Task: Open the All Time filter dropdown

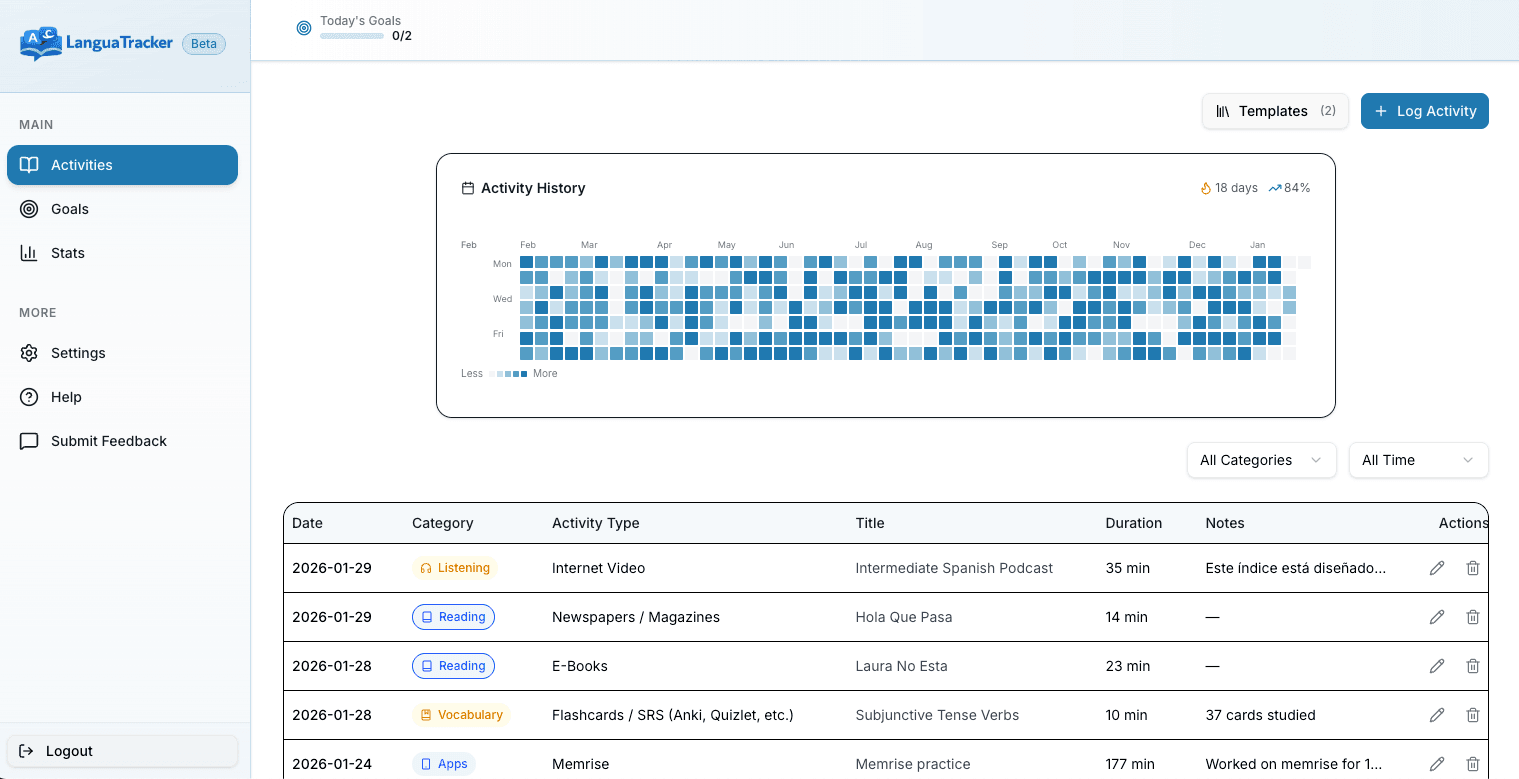Action: 1418,460
